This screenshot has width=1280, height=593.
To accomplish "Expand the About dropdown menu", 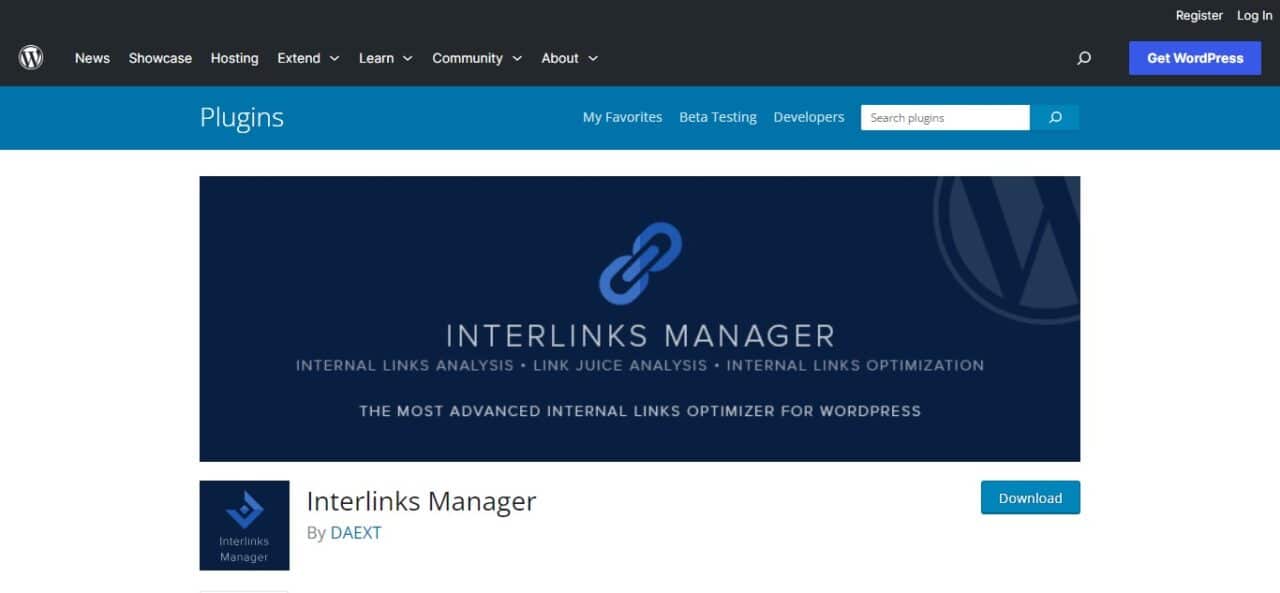I will 570,58.
